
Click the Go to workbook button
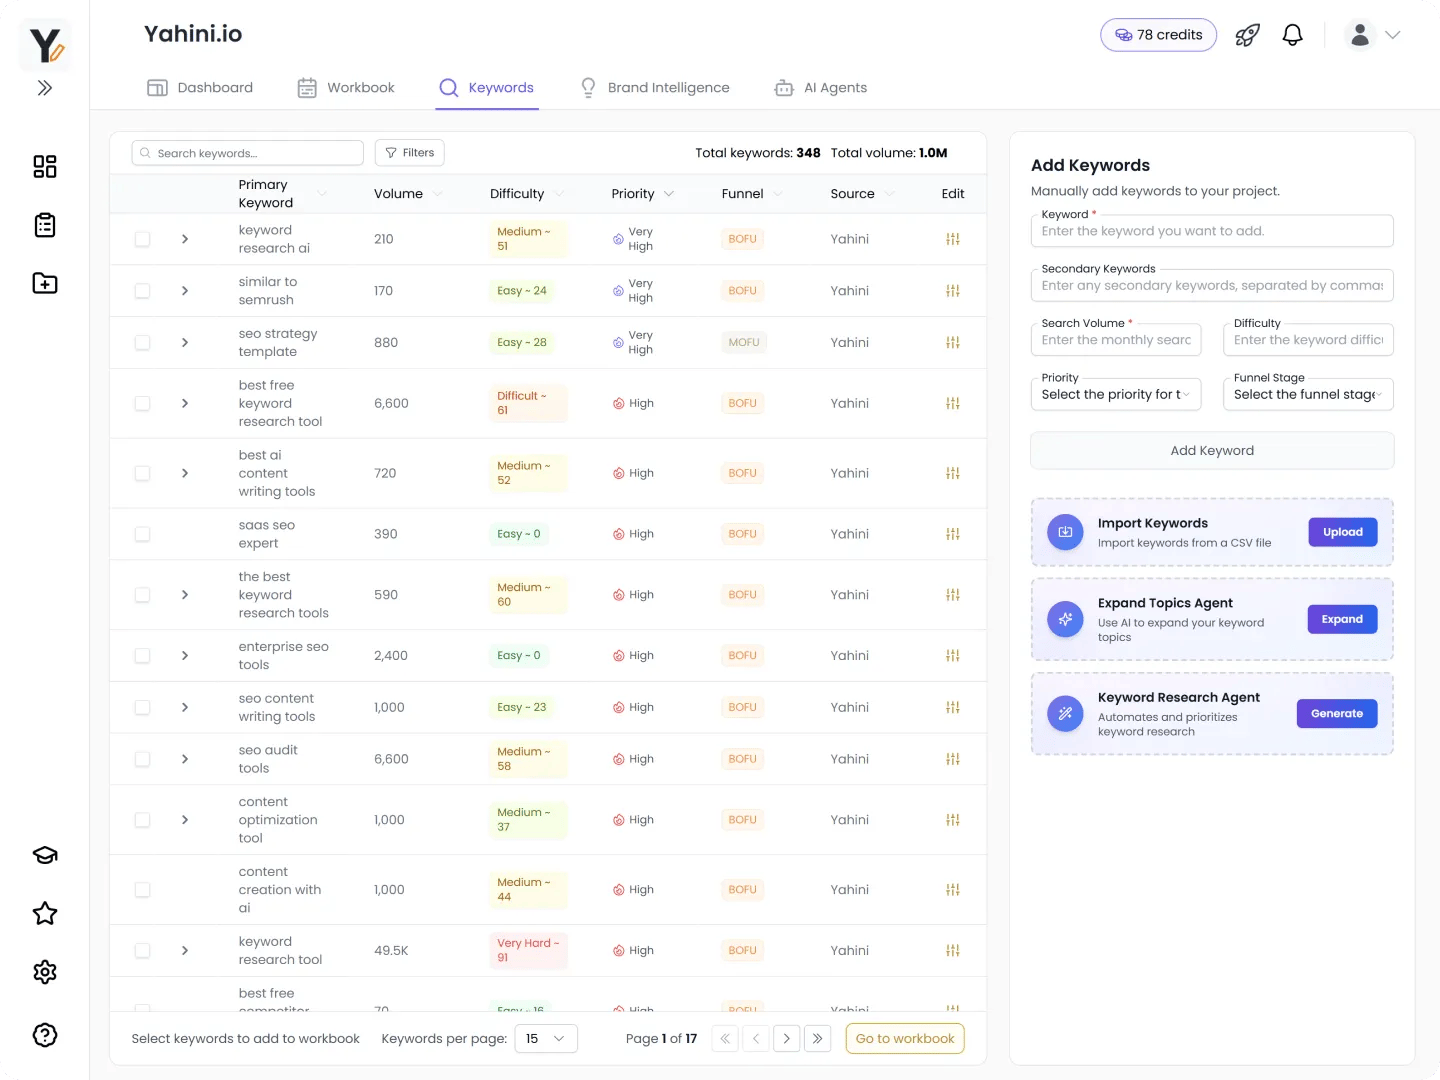(904, 1038)
